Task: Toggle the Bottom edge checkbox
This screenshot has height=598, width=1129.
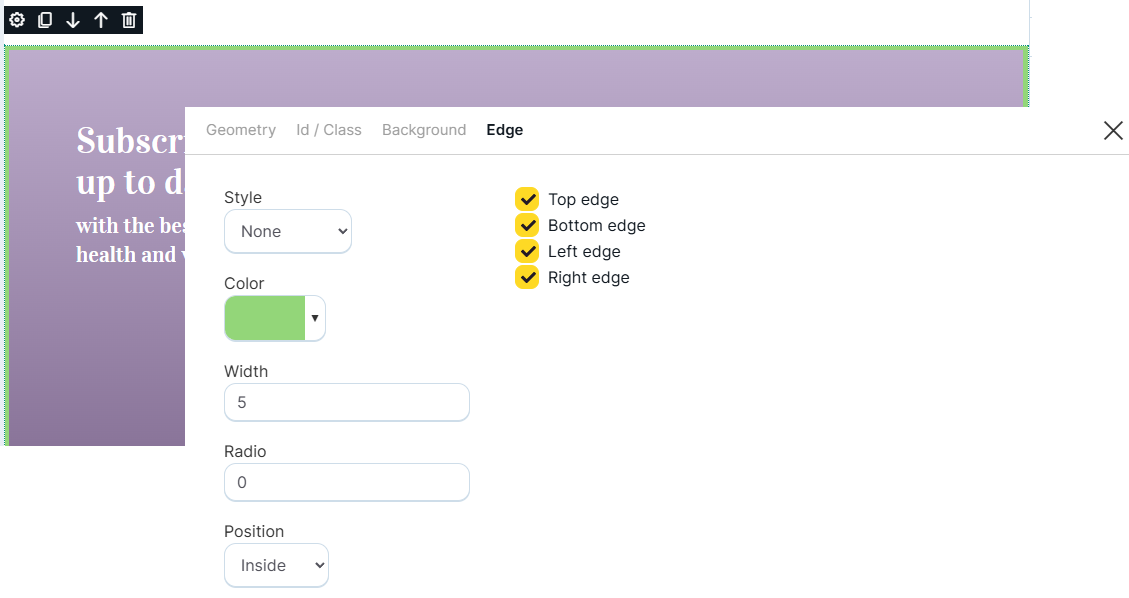Action: pos(527,225)
